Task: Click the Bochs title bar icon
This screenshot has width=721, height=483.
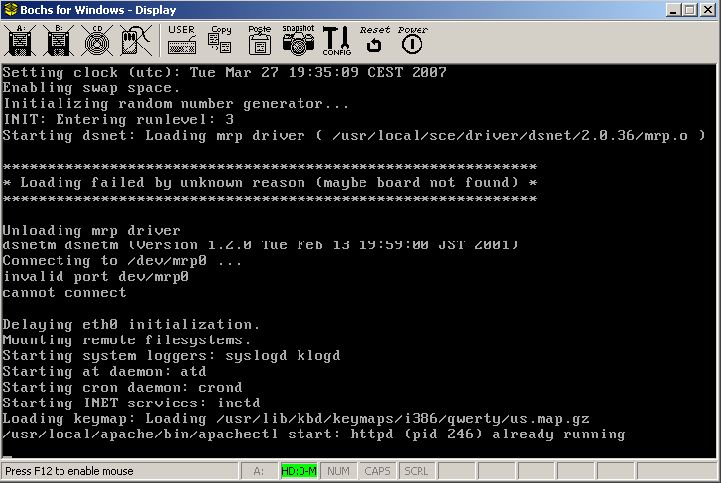Action: (10, 9)
